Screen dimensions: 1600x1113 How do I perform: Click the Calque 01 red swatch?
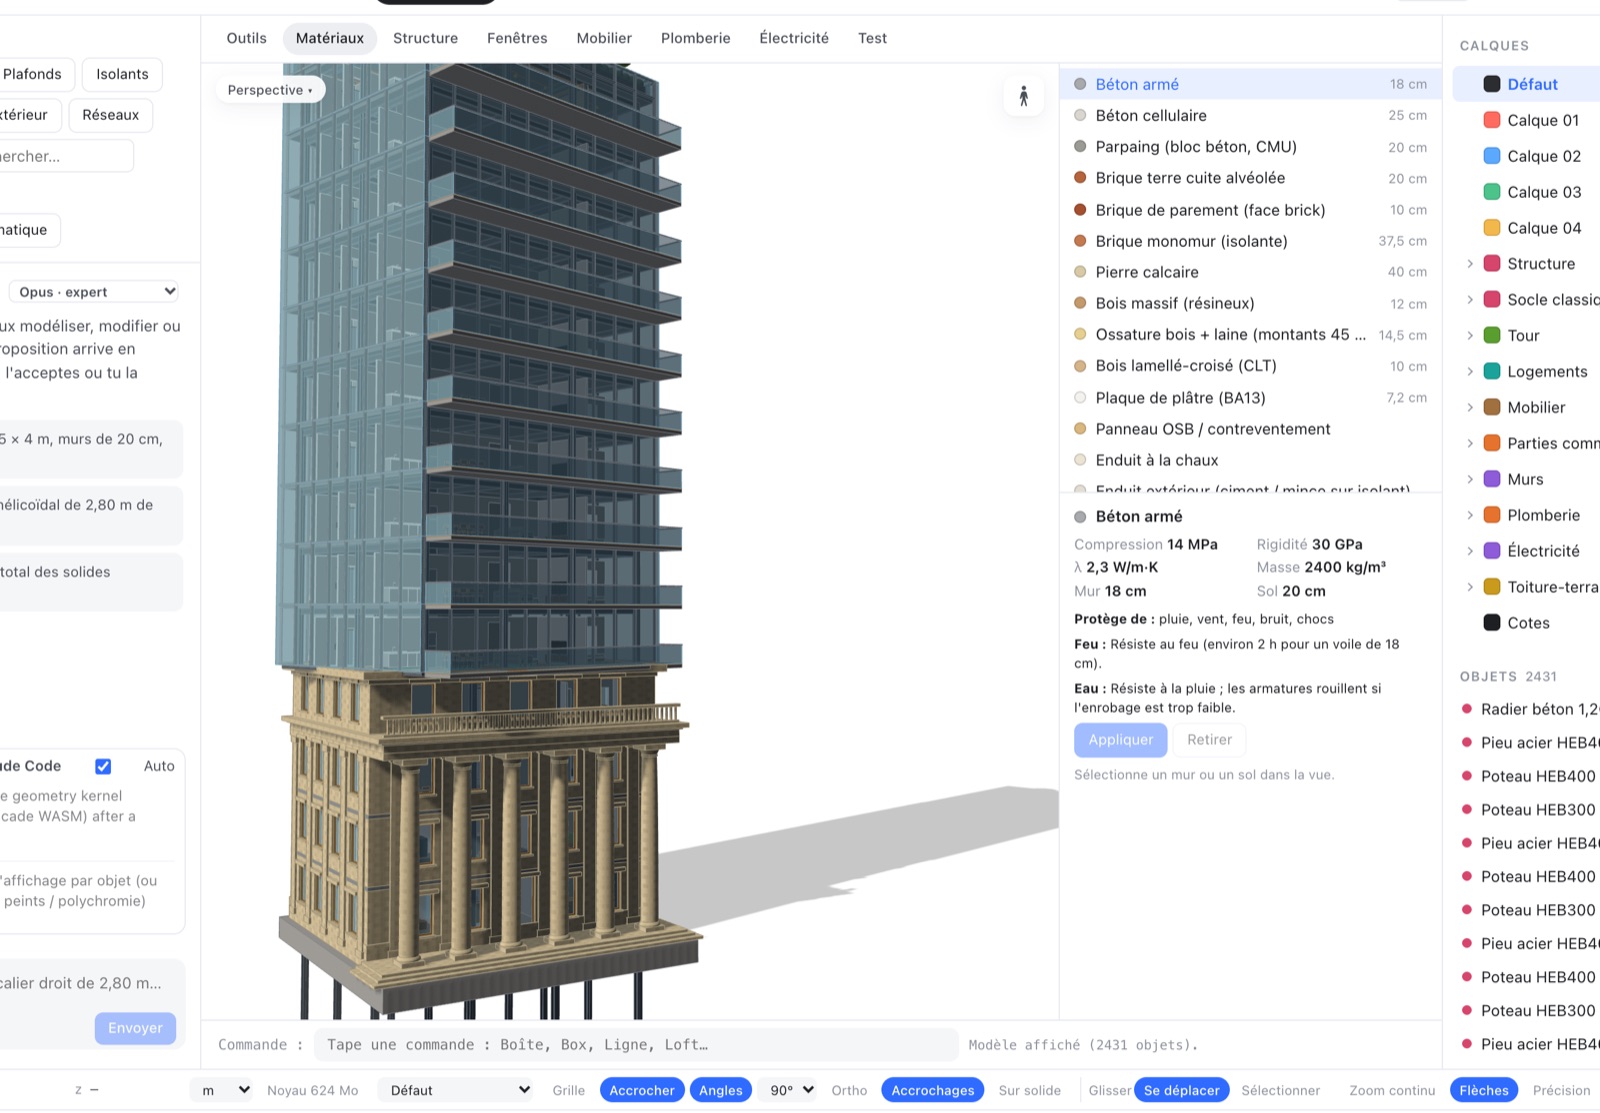[x=1491, y=120]
